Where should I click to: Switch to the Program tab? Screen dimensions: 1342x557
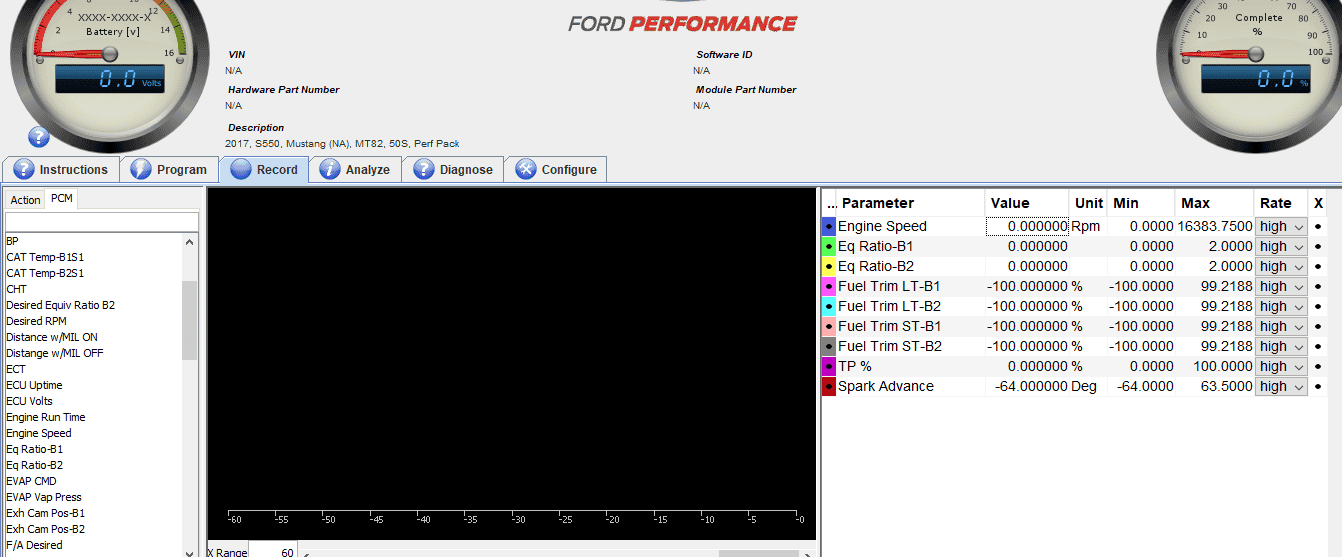click(x=169, y=169)
